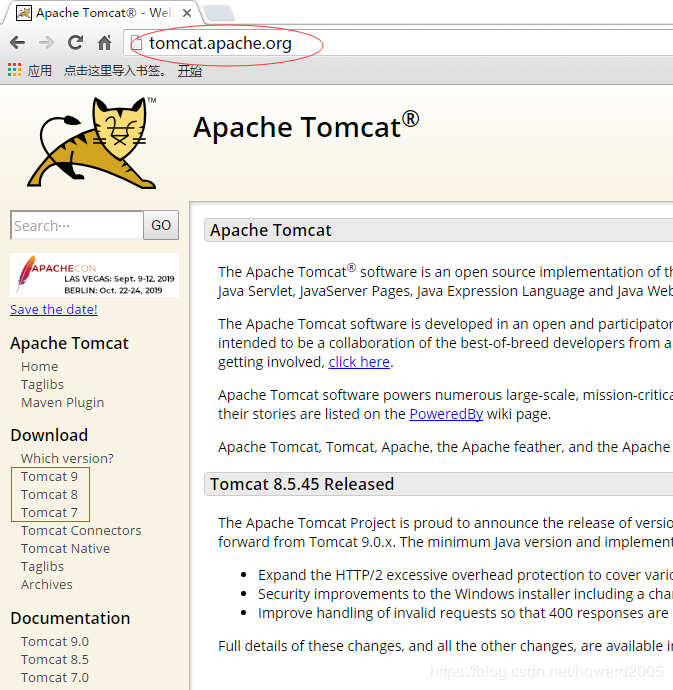
Task: Open a new tab with the new-tab button
Action: click(x=219, y=13)
